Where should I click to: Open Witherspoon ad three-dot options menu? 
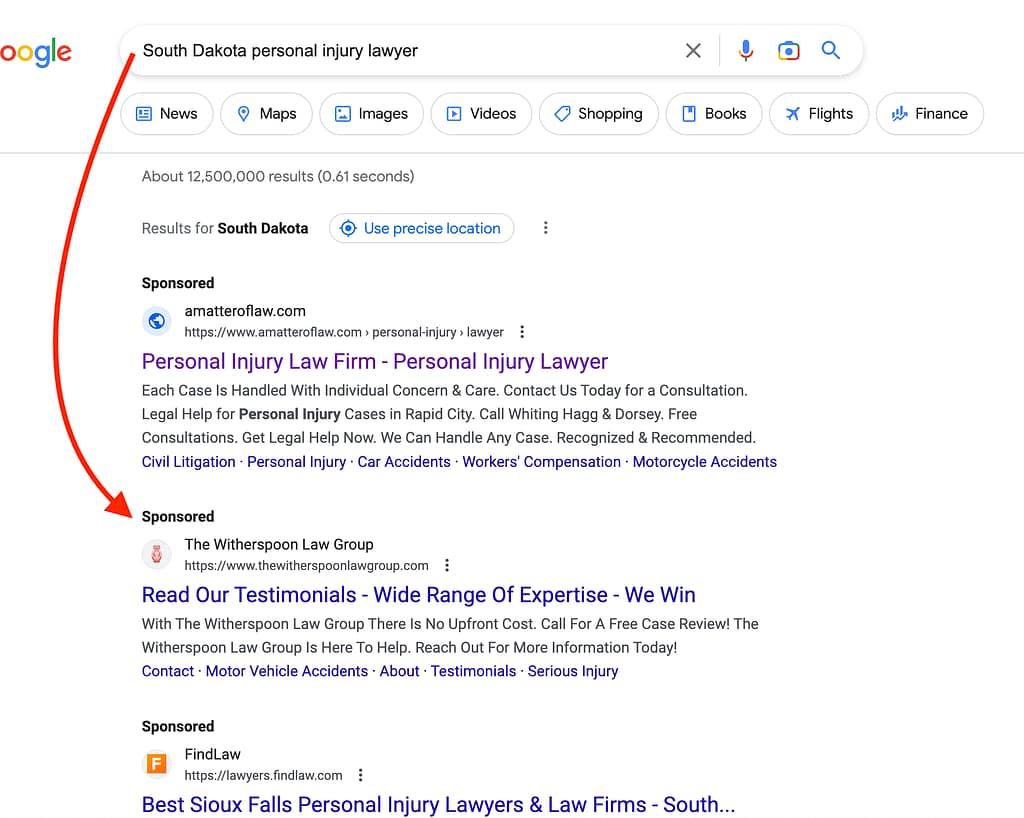coord(447,565)
